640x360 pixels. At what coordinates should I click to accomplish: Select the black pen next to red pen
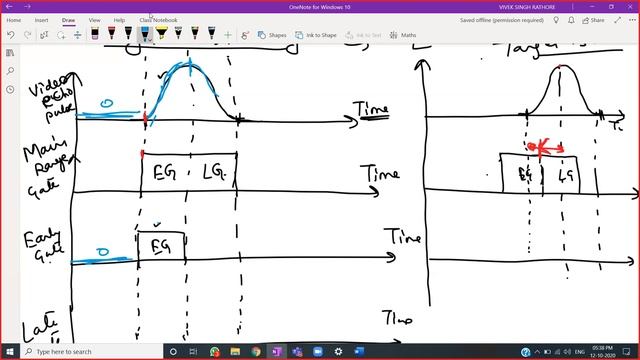(128, 33)
